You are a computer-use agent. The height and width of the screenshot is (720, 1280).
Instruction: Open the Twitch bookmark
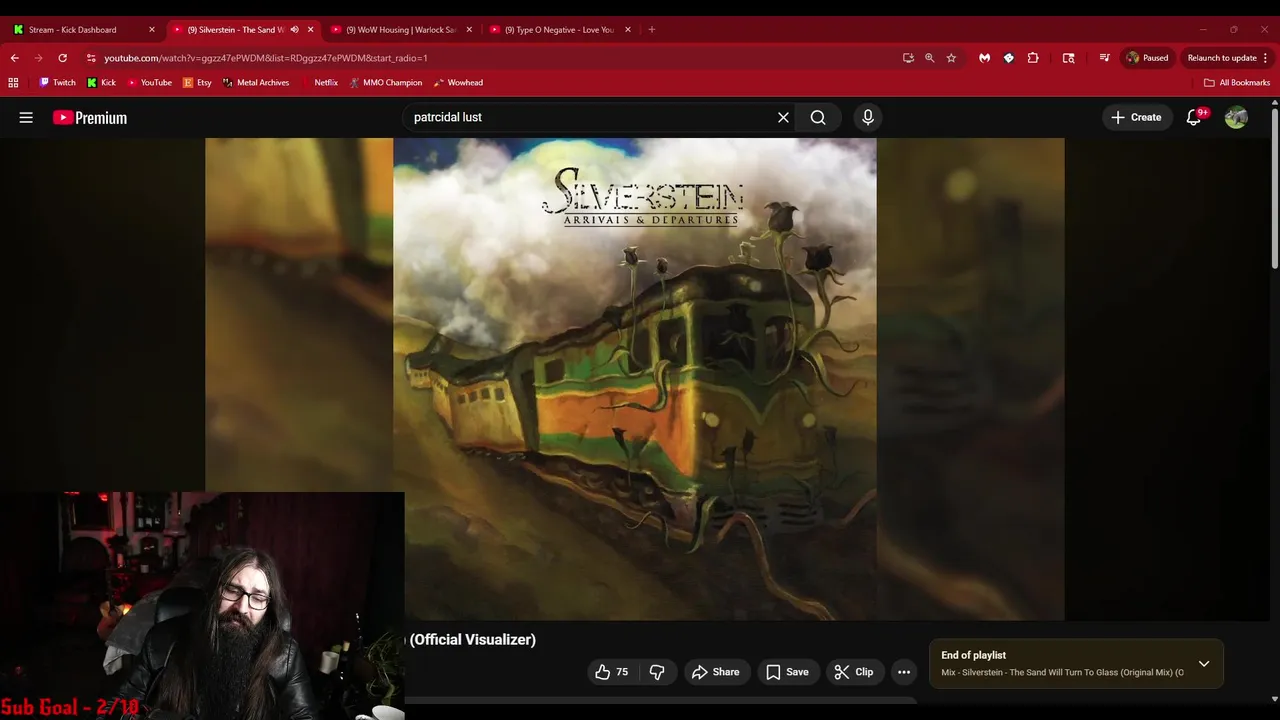(x=57, y=83)
